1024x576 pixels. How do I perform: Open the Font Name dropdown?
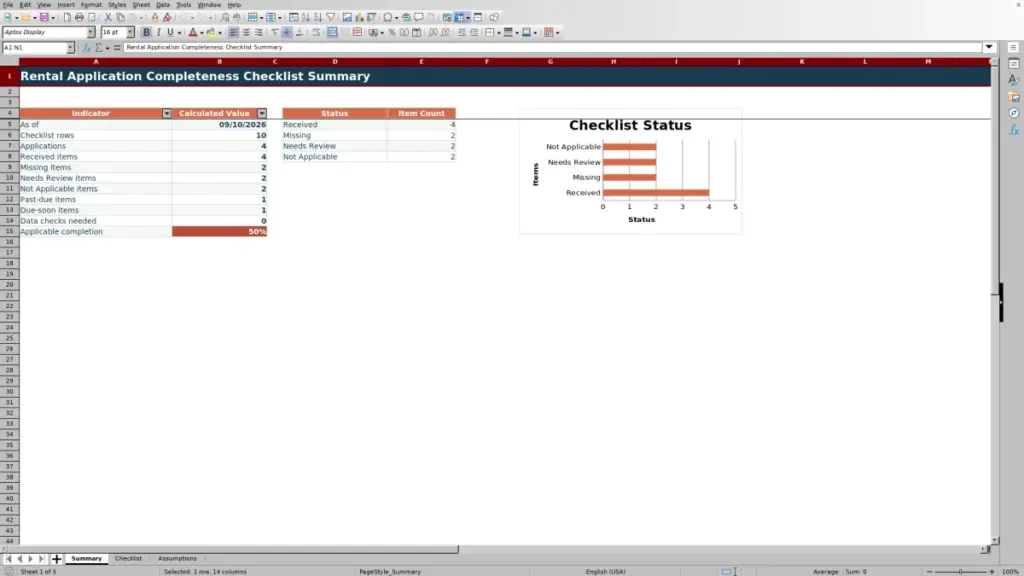[x=90, y=32]
